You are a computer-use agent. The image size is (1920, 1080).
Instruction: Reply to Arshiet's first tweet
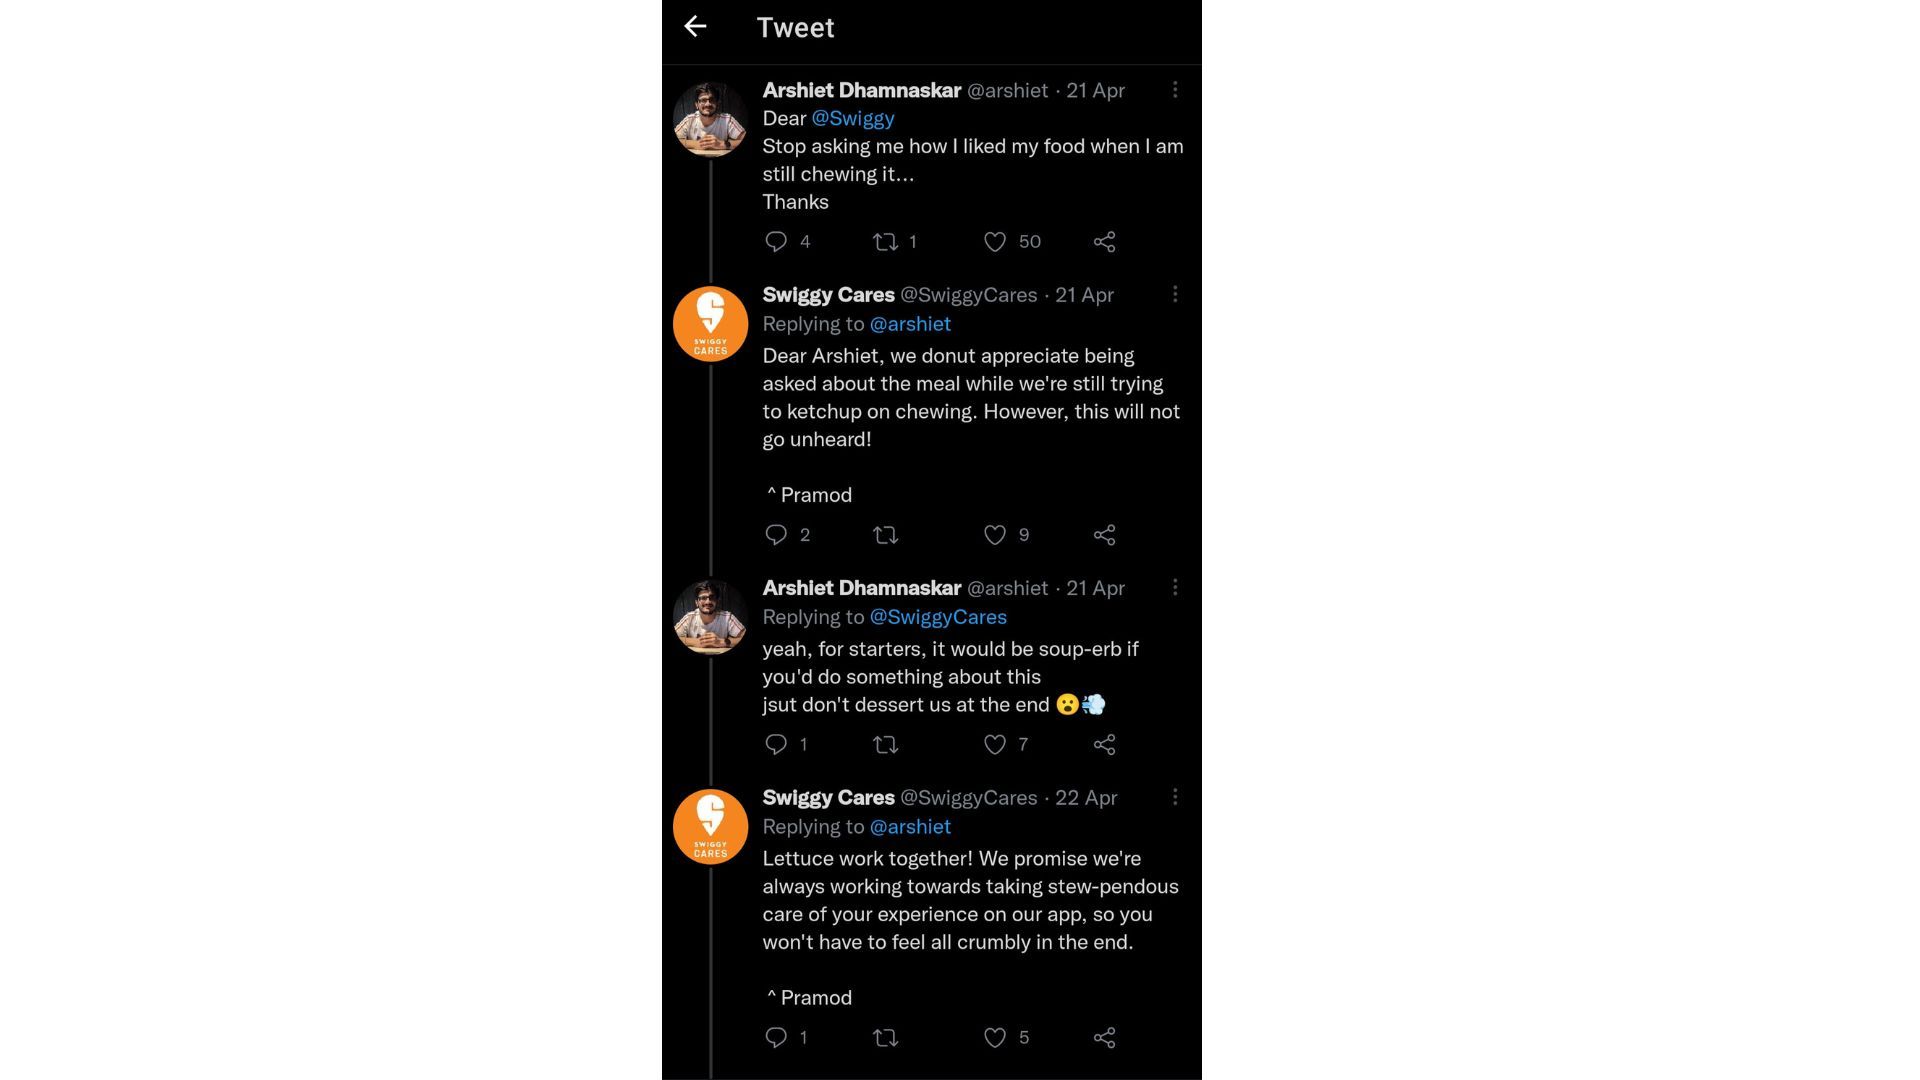click(777, 241)
